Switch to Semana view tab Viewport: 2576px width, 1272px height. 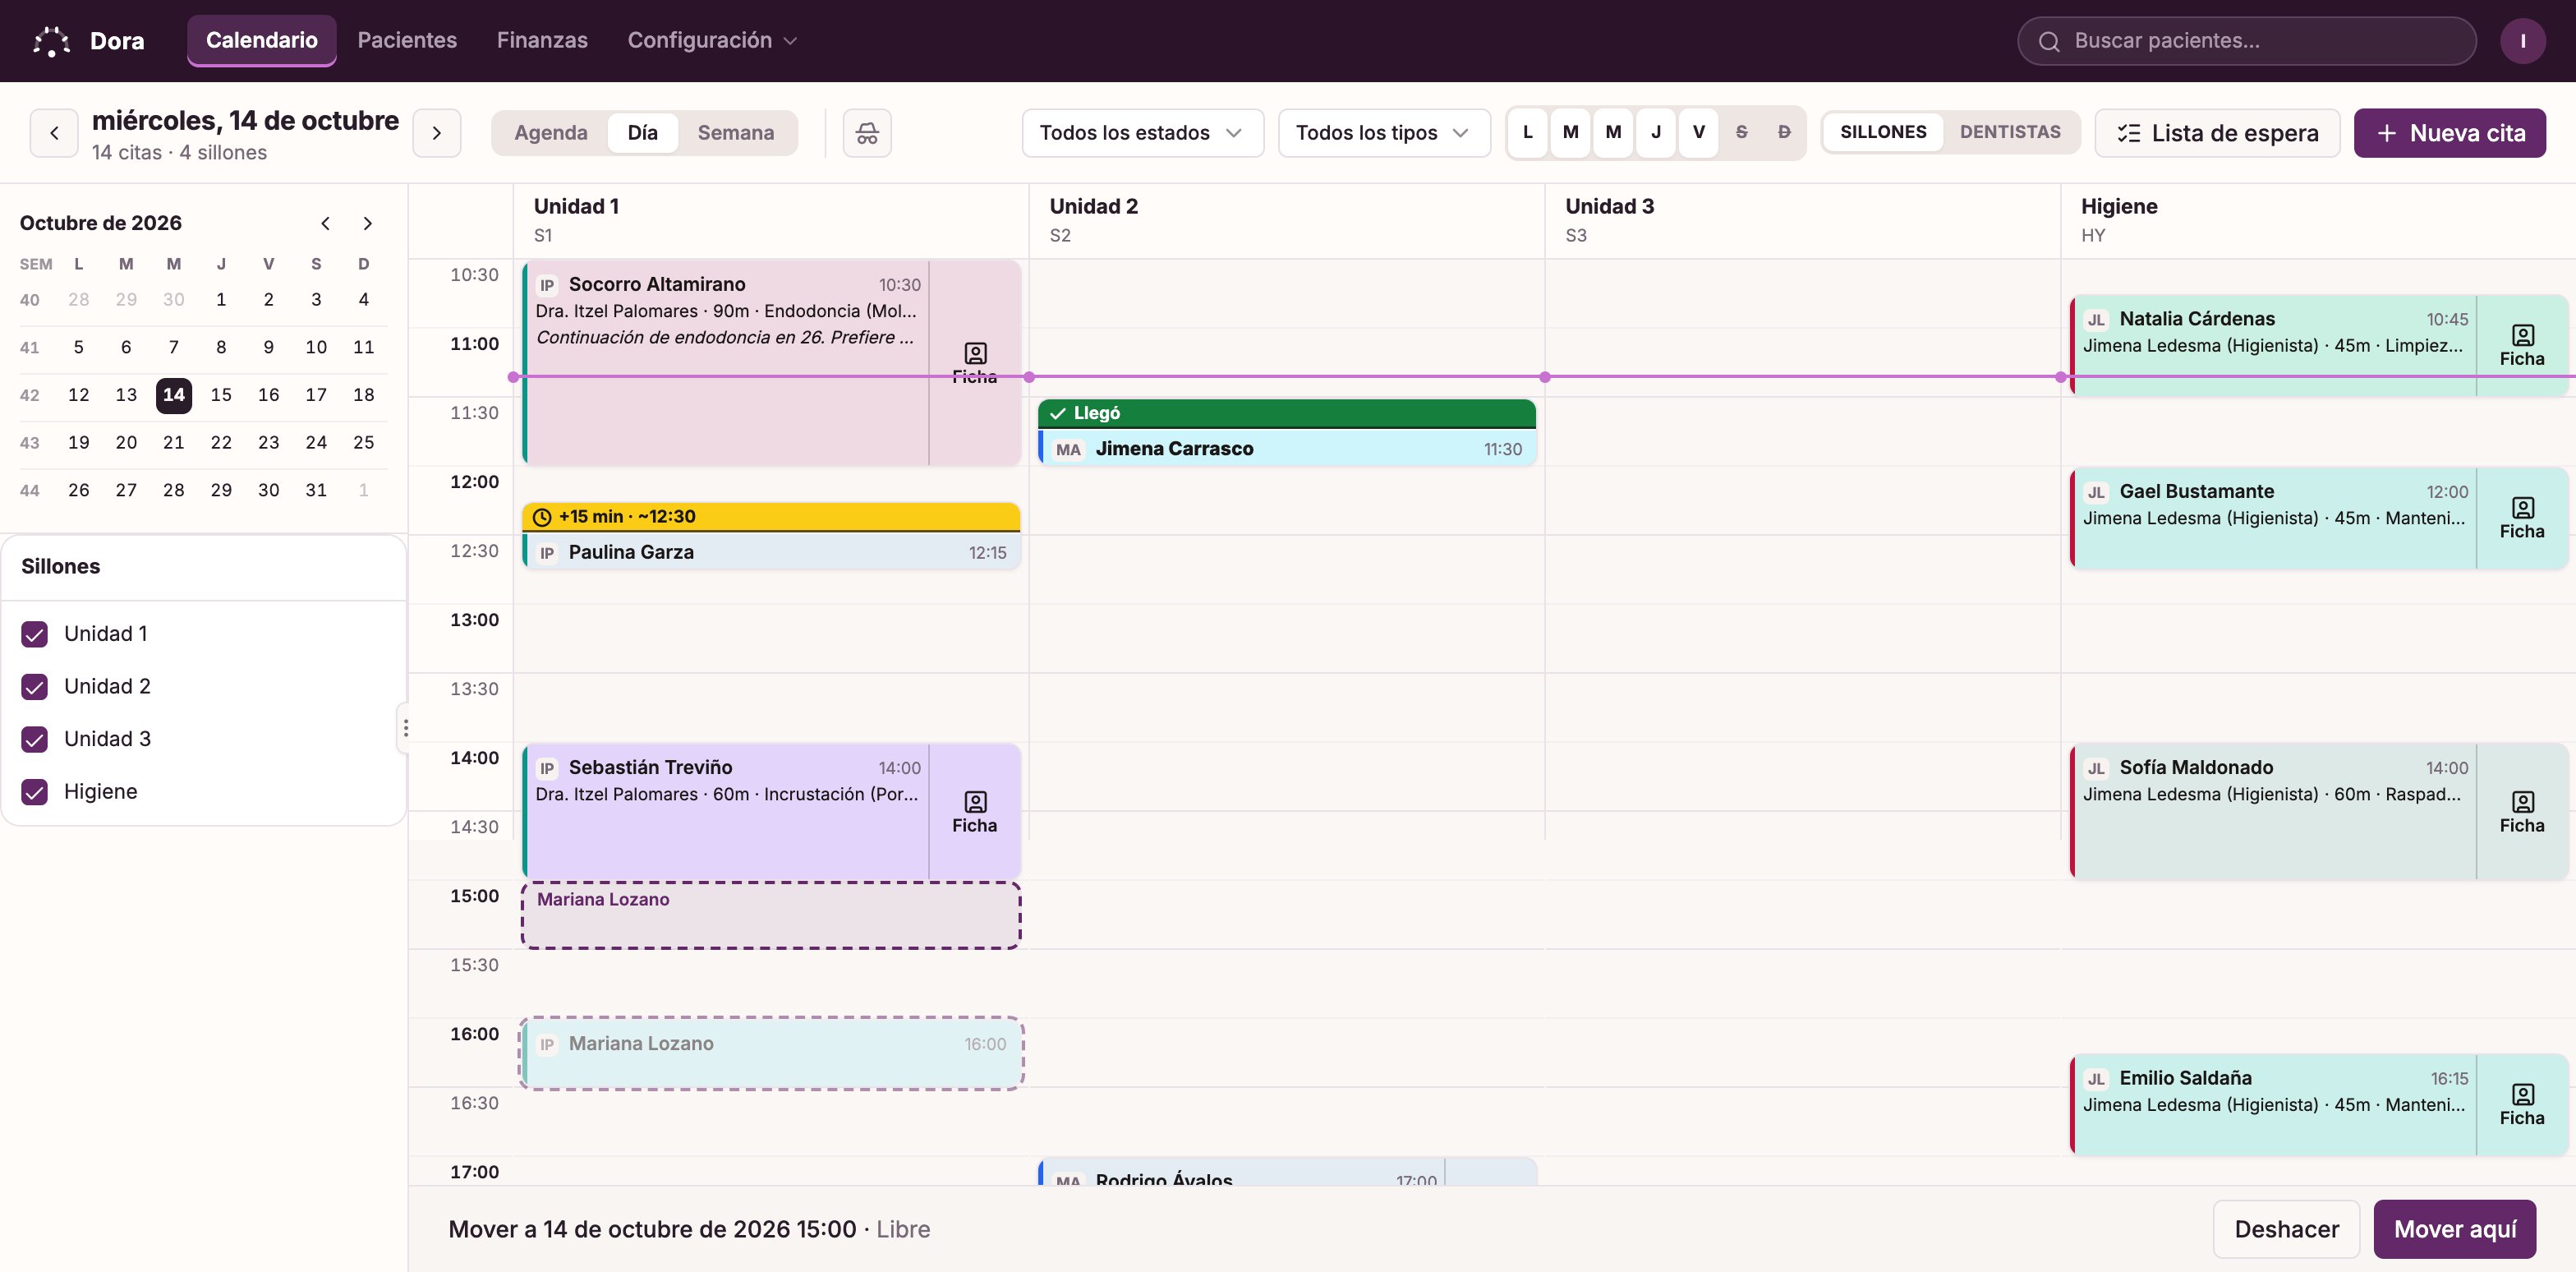pos(736,133)
